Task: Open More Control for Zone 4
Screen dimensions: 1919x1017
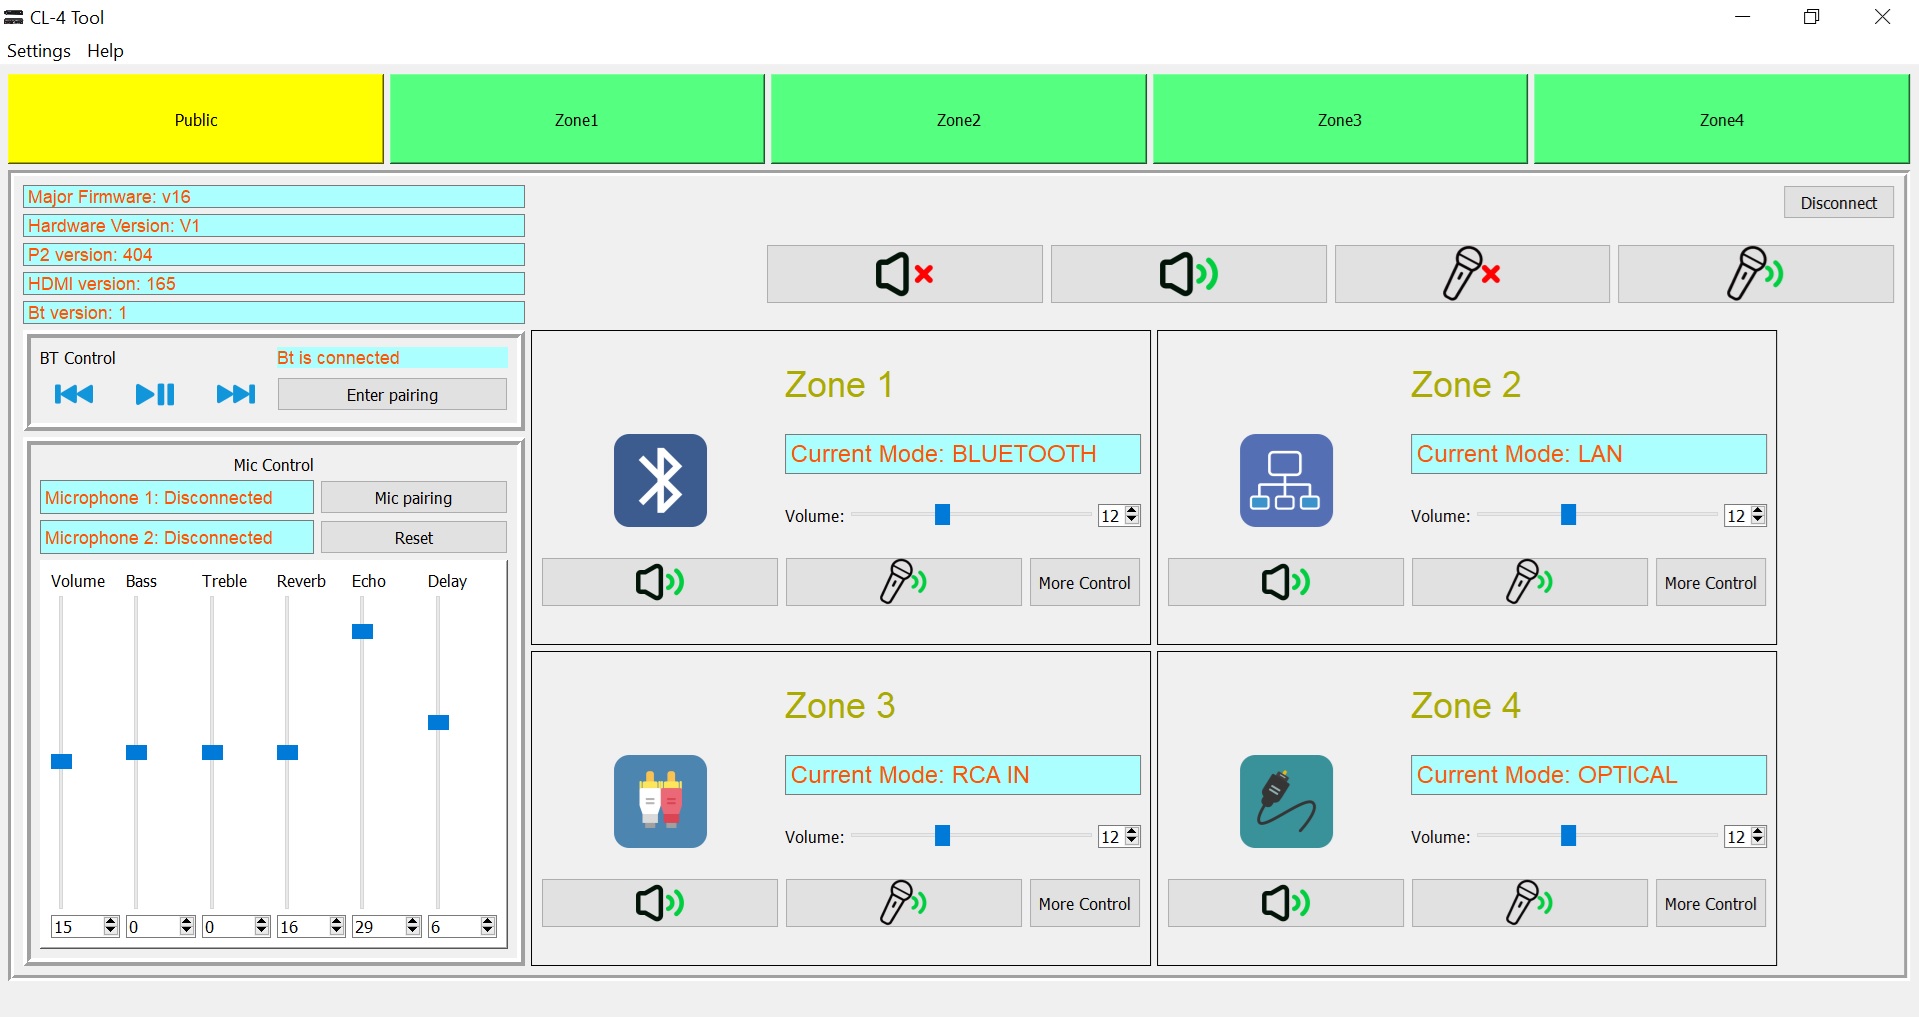Action: pyautogui.click(x=1711, y=903)
